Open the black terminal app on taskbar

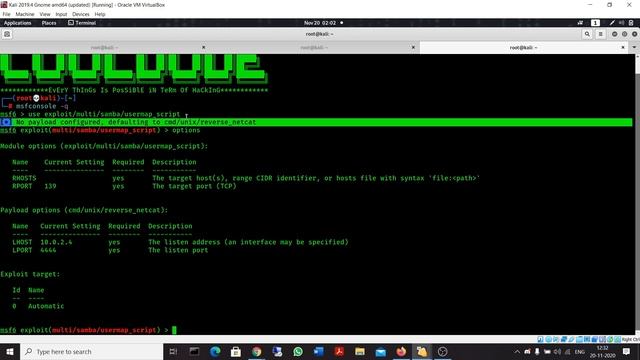[194, 351]
